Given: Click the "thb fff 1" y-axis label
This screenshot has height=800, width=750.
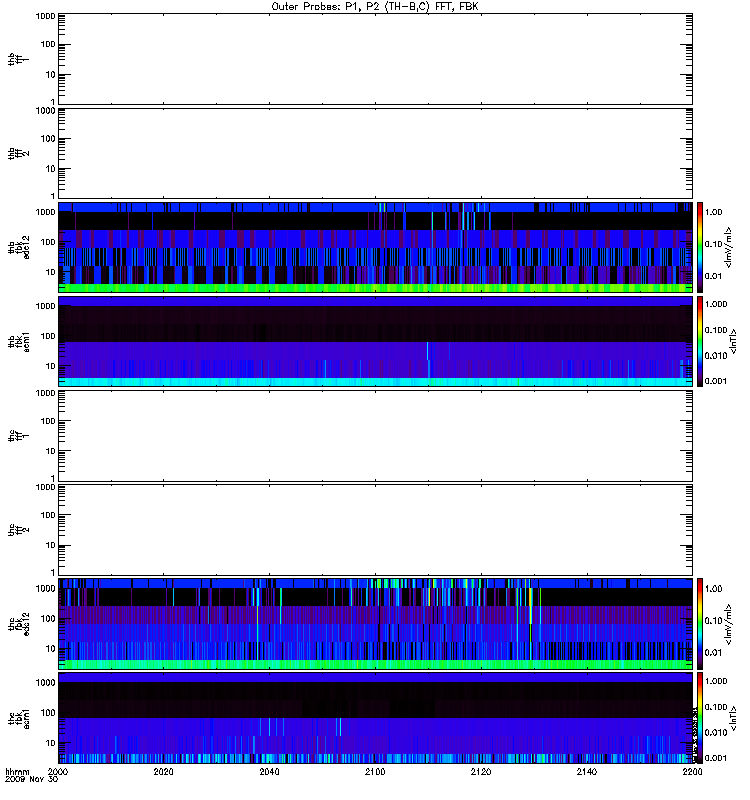Looking at the screenshot, I should (19, 59).
